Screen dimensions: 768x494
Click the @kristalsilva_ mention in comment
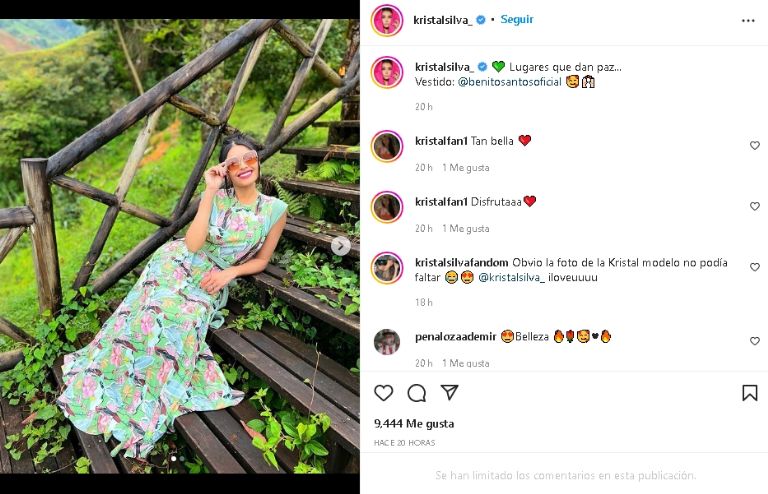(x=512, y=277)
